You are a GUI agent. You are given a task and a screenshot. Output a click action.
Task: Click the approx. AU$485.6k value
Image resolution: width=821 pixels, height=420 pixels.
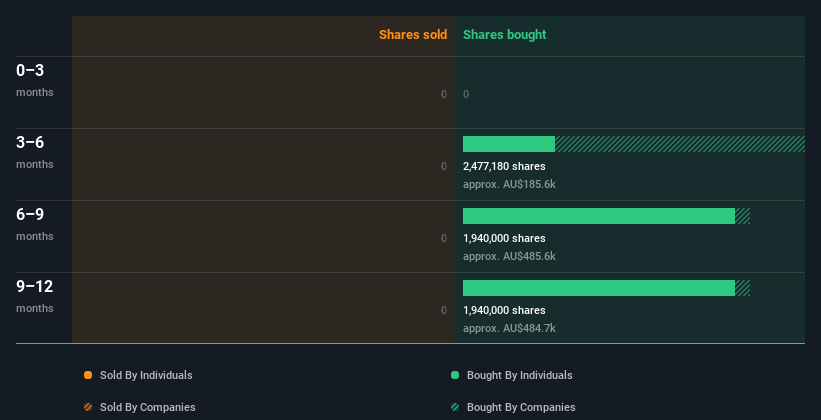(x=509, y=256)
